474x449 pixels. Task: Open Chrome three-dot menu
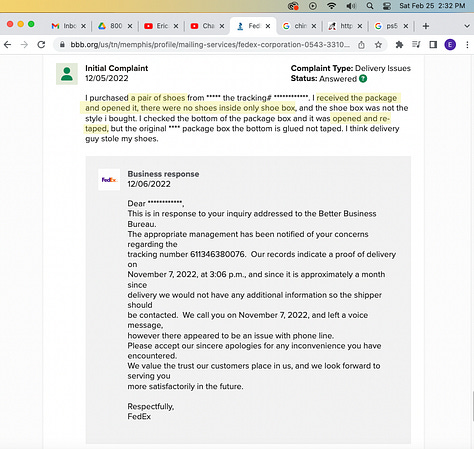pyautogui.click(x=467, y=45)
